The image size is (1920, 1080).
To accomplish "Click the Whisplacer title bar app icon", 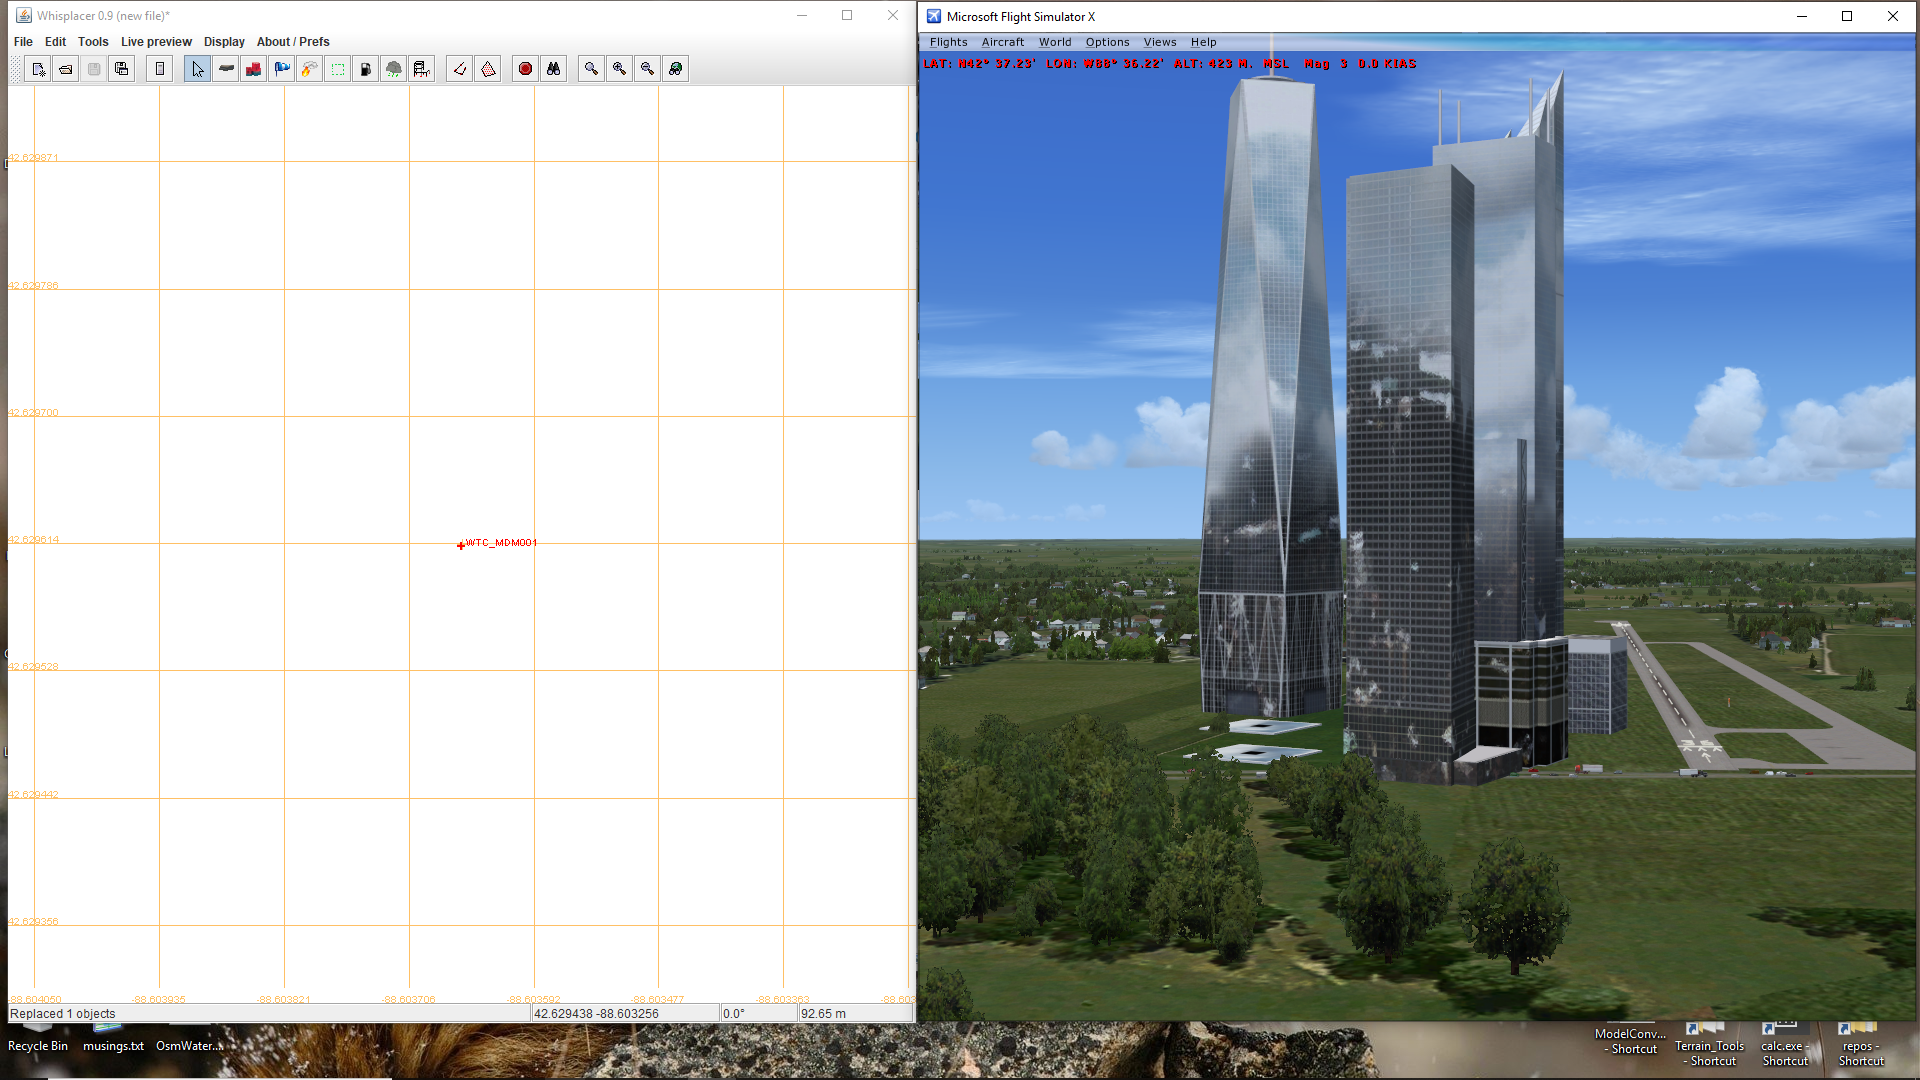I will [24, 16].
